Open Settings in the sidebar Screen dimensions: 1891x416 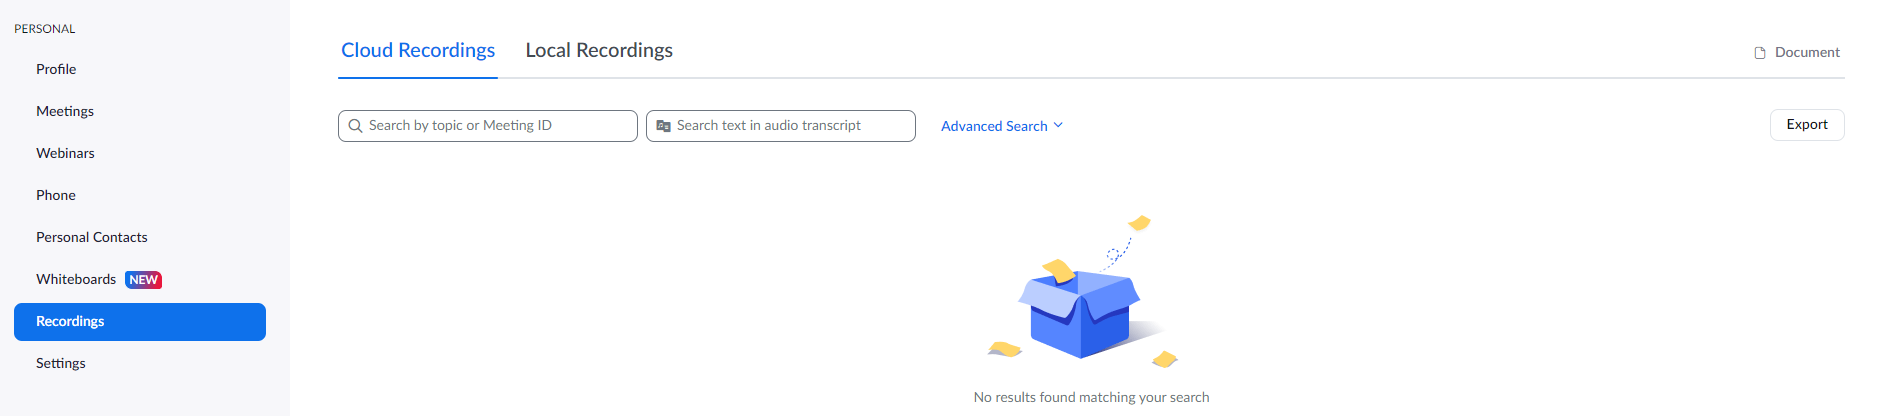tap(61, 363)
